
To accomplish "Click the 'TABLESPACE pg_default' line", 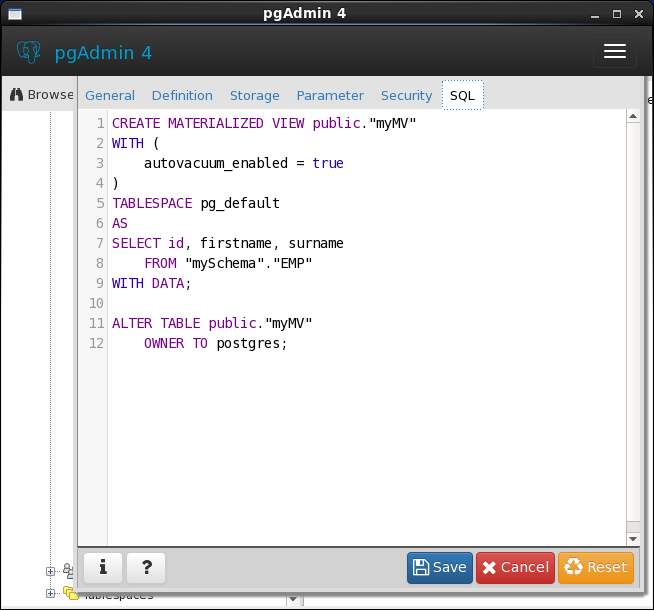I will click(196, 203).
